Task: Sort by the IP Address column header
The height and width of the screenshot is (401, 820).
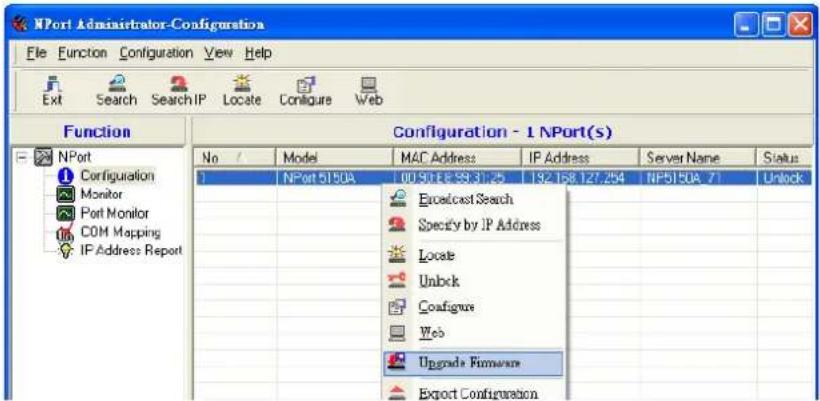Action: (579, 157)
